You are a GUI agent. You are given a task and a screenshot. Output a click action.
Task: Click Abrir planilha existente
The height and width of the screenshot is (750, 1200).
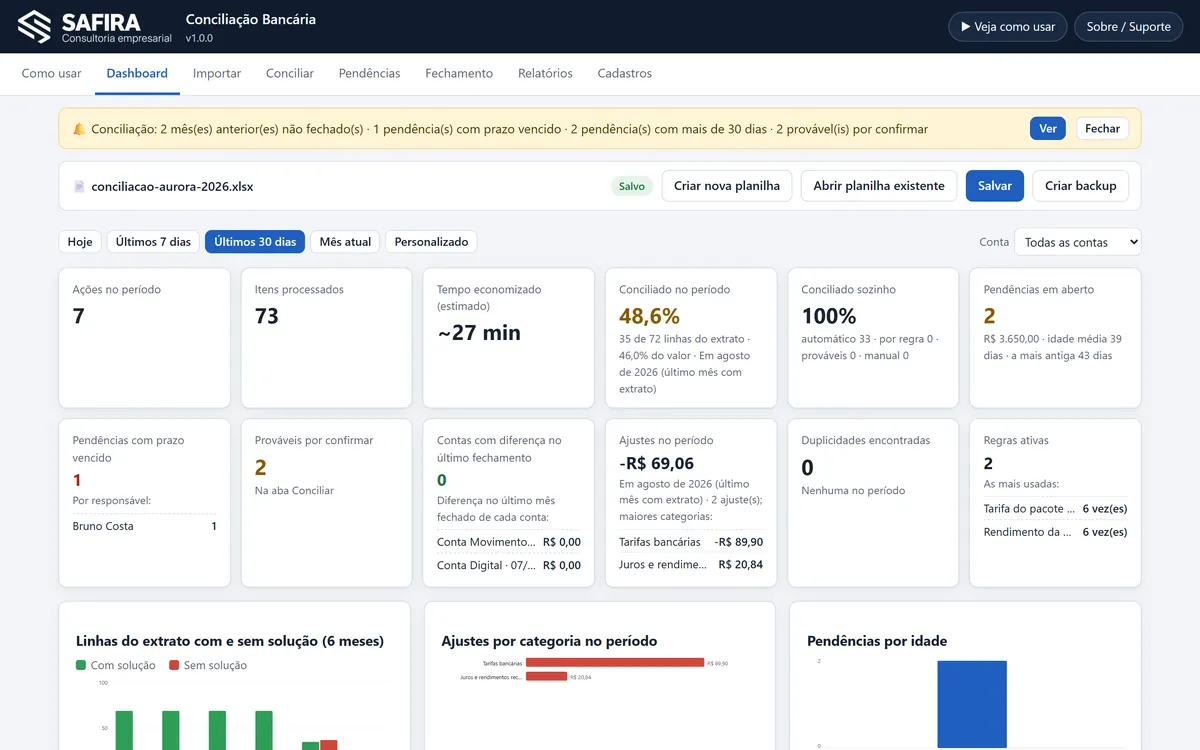point(879,186)
